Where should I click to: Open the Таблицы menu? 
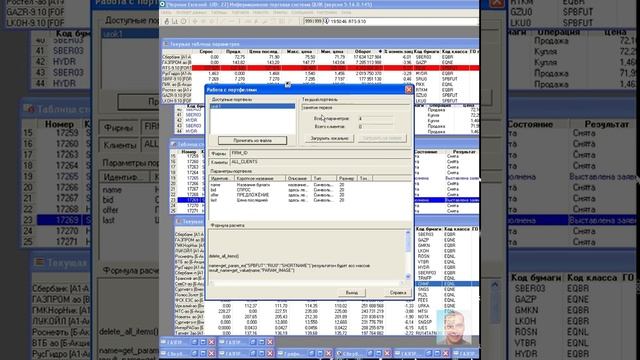[220, 12]
